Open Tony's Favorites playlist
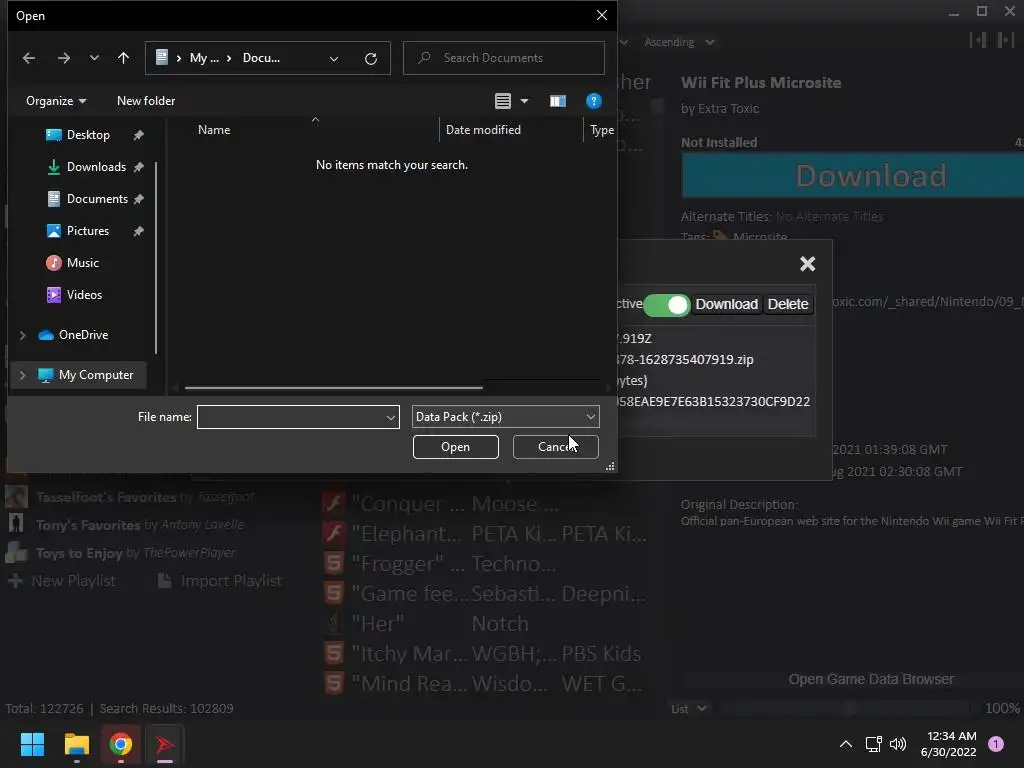Viewport: 1024px width, 768px height. pyautogui.click(x=125, y=525)
